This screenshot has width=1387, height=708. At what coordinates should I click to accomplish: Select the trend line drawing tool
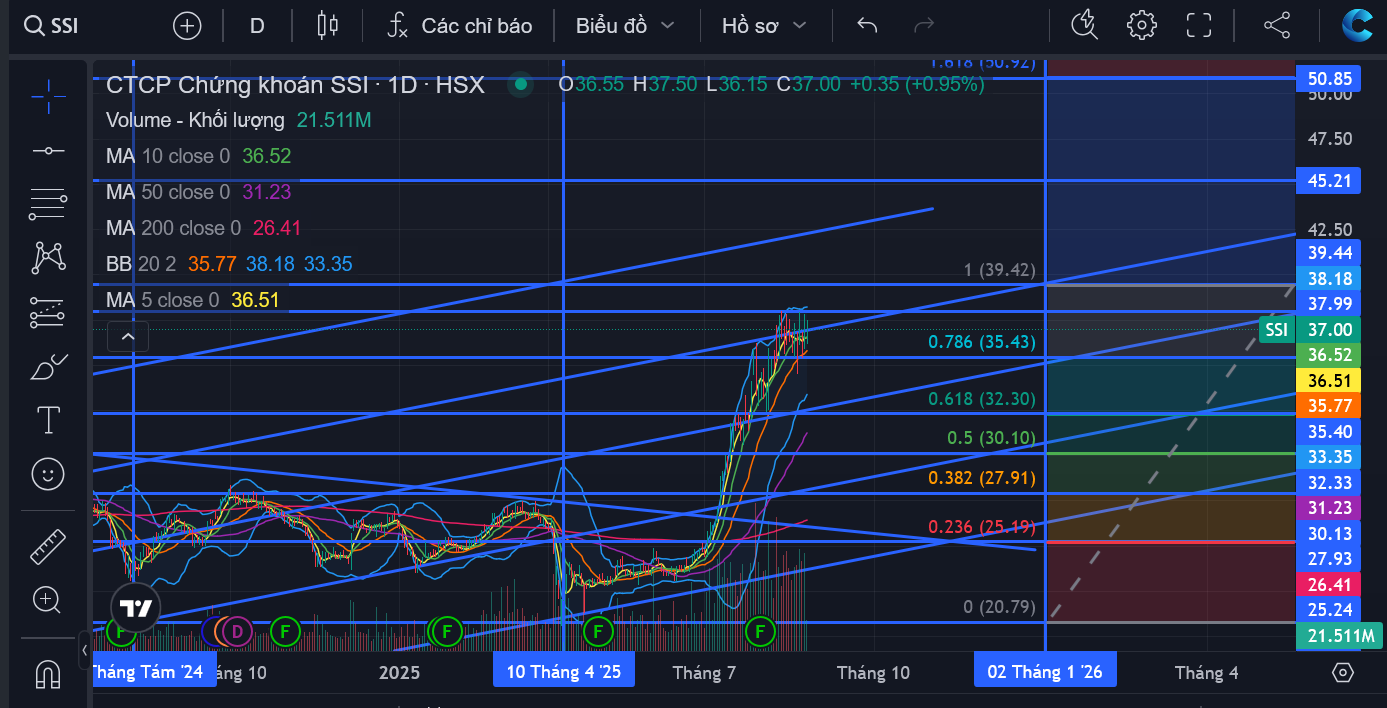pos(48,151)
